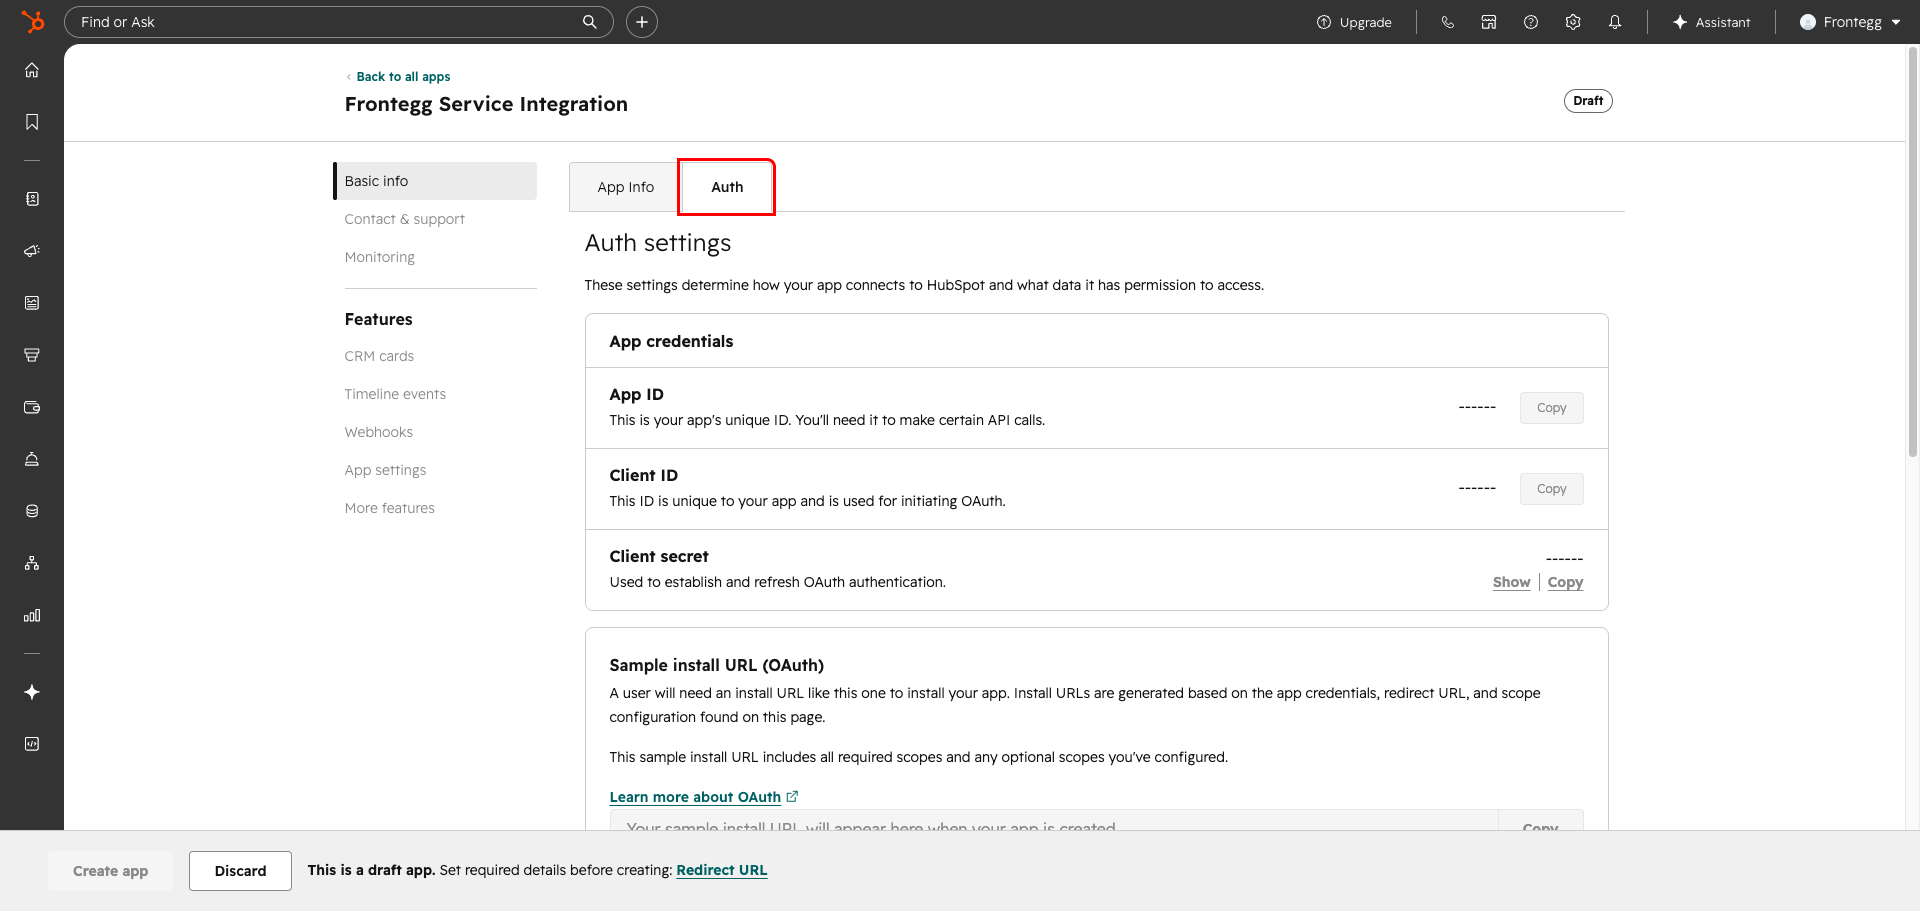Click external-link icon beside Learn more about OAuth
1920x911 pixels.
(792, 797)
